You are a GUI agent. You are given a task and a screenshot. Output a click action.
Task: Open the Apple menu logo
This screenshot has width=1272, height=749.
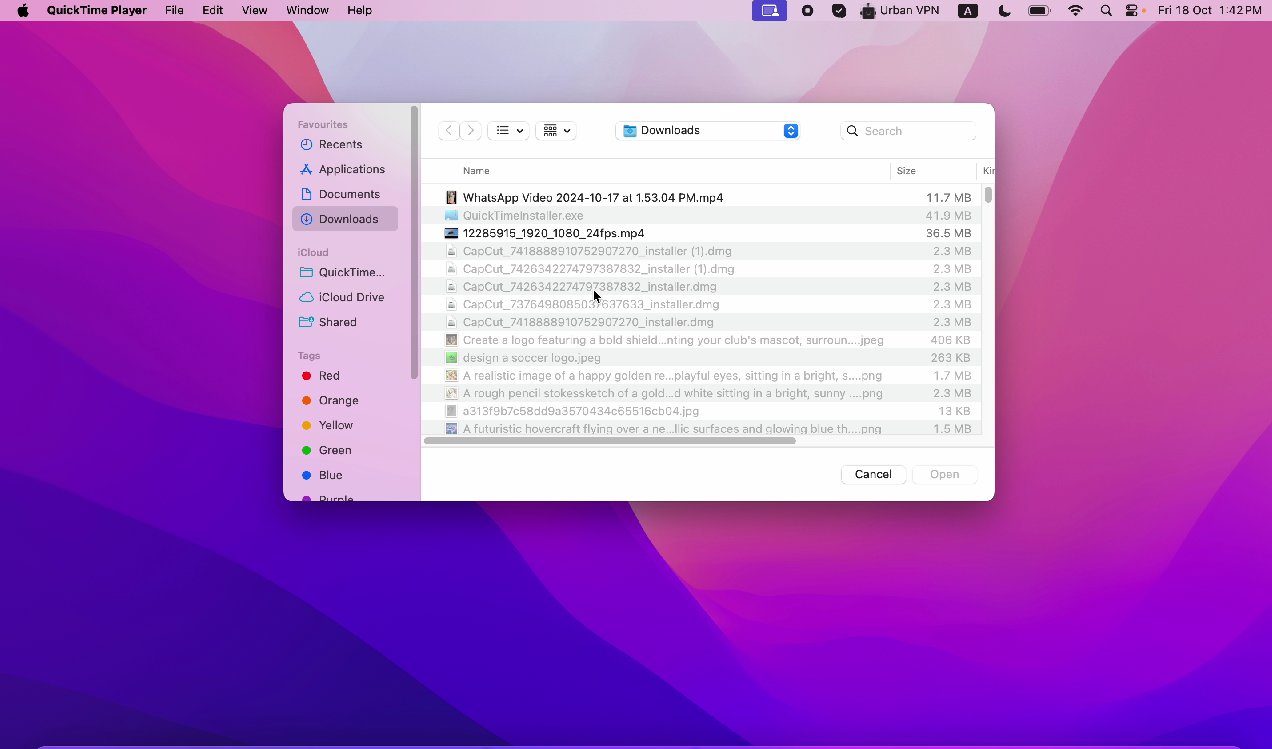click(22, 10)
